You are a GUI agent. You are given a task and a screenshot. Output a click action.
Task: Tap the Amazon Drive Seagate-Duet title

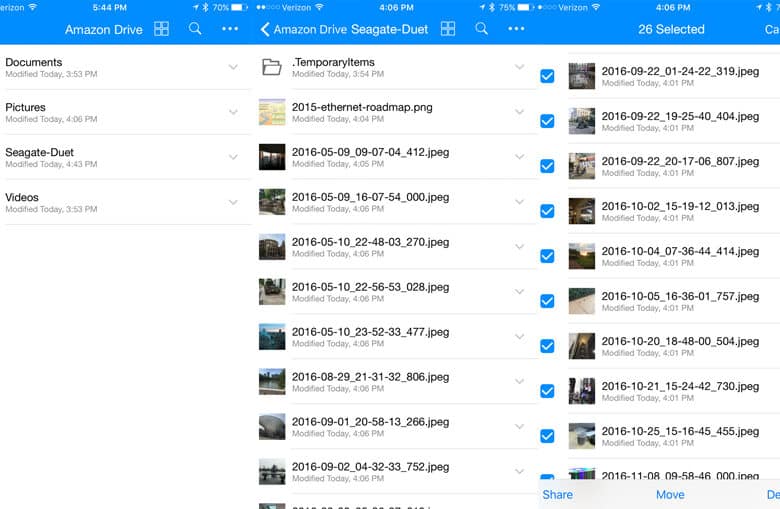(351, 29)
